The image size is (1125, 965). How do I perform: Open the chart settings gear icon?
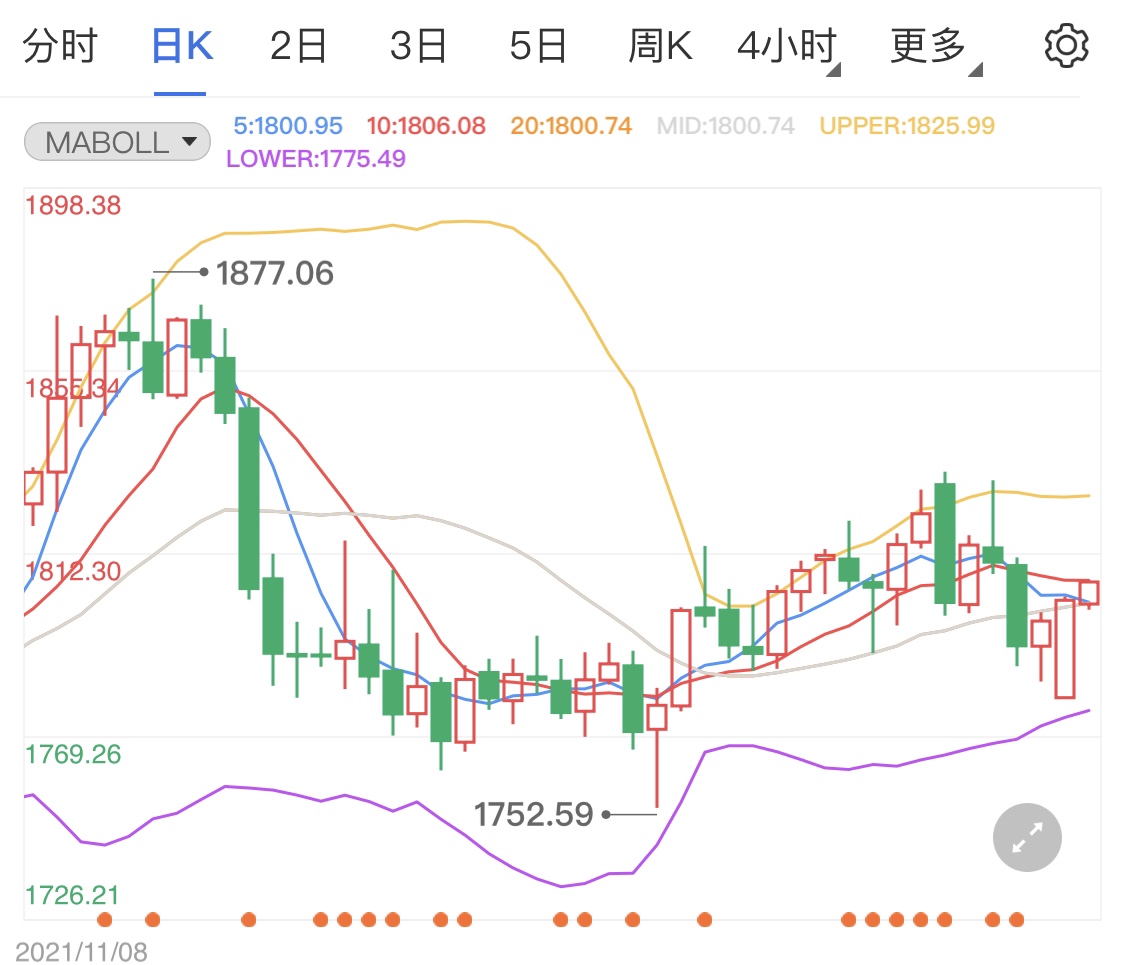(x=1066, y=44)
